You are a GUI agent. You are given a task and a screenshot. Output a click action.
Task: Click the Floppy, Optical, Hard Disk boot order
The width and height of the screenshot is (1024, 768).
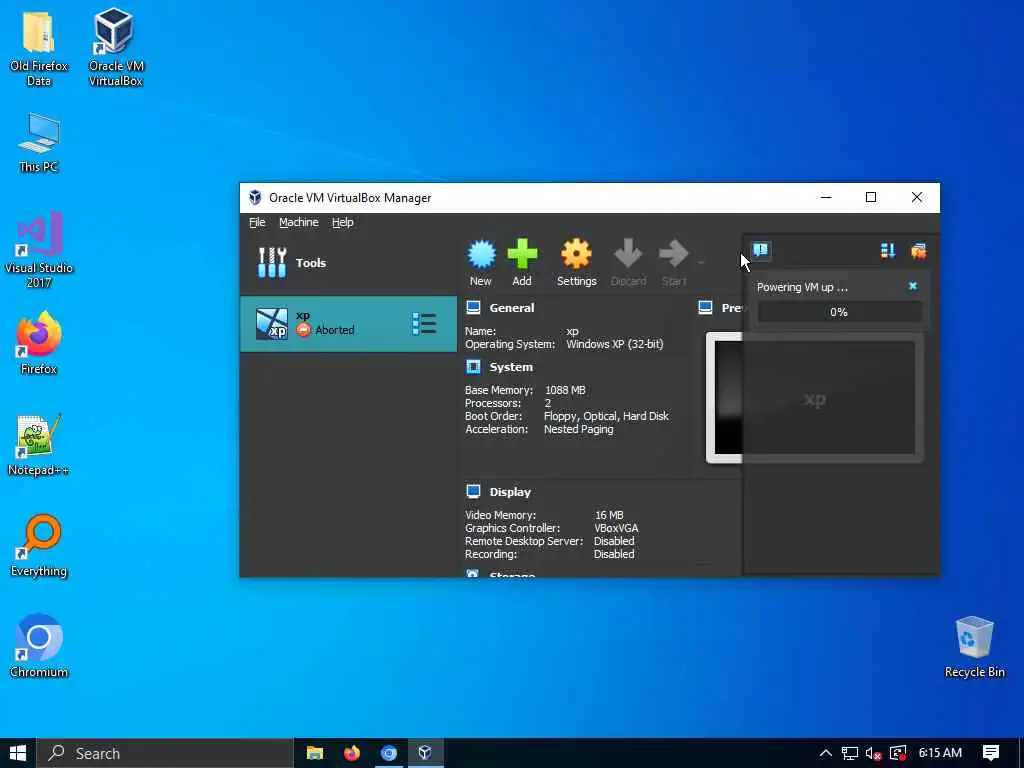pyautogui.click(x=606, y=416)
